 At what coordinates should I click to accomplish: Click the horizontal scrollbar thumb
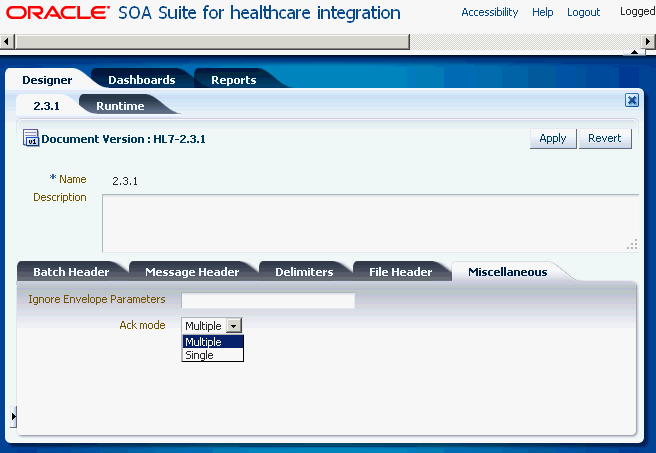pyautogui.click(x=212, y=42)
